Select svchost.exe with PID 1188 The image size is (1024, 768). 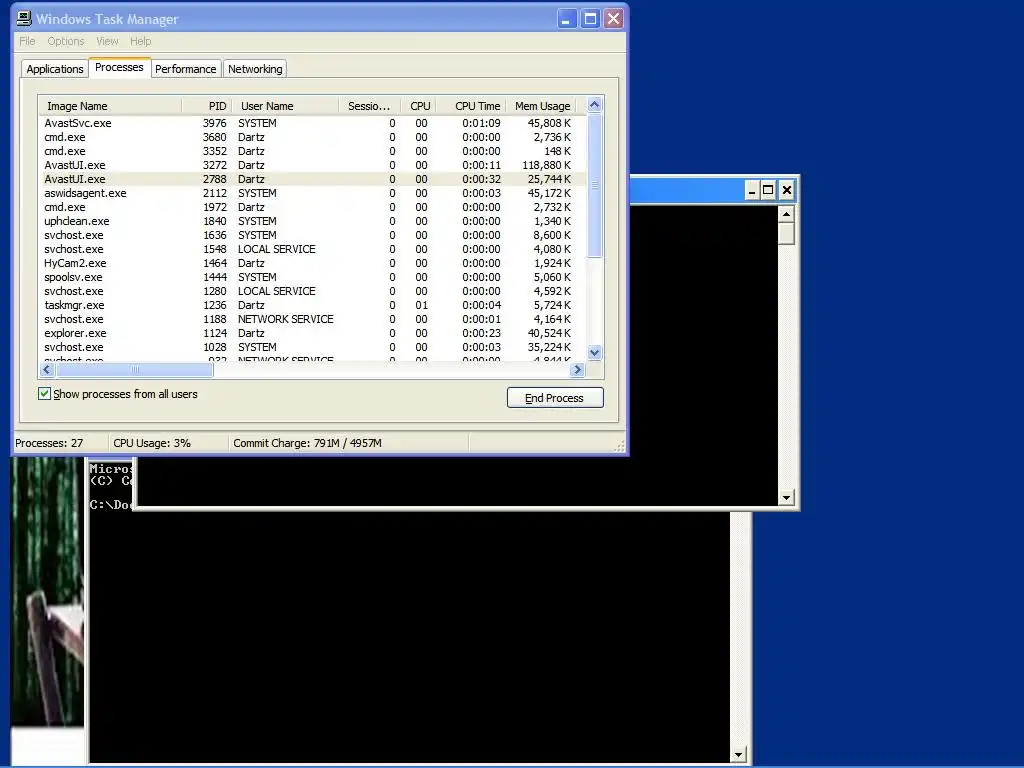click(312, 319)
